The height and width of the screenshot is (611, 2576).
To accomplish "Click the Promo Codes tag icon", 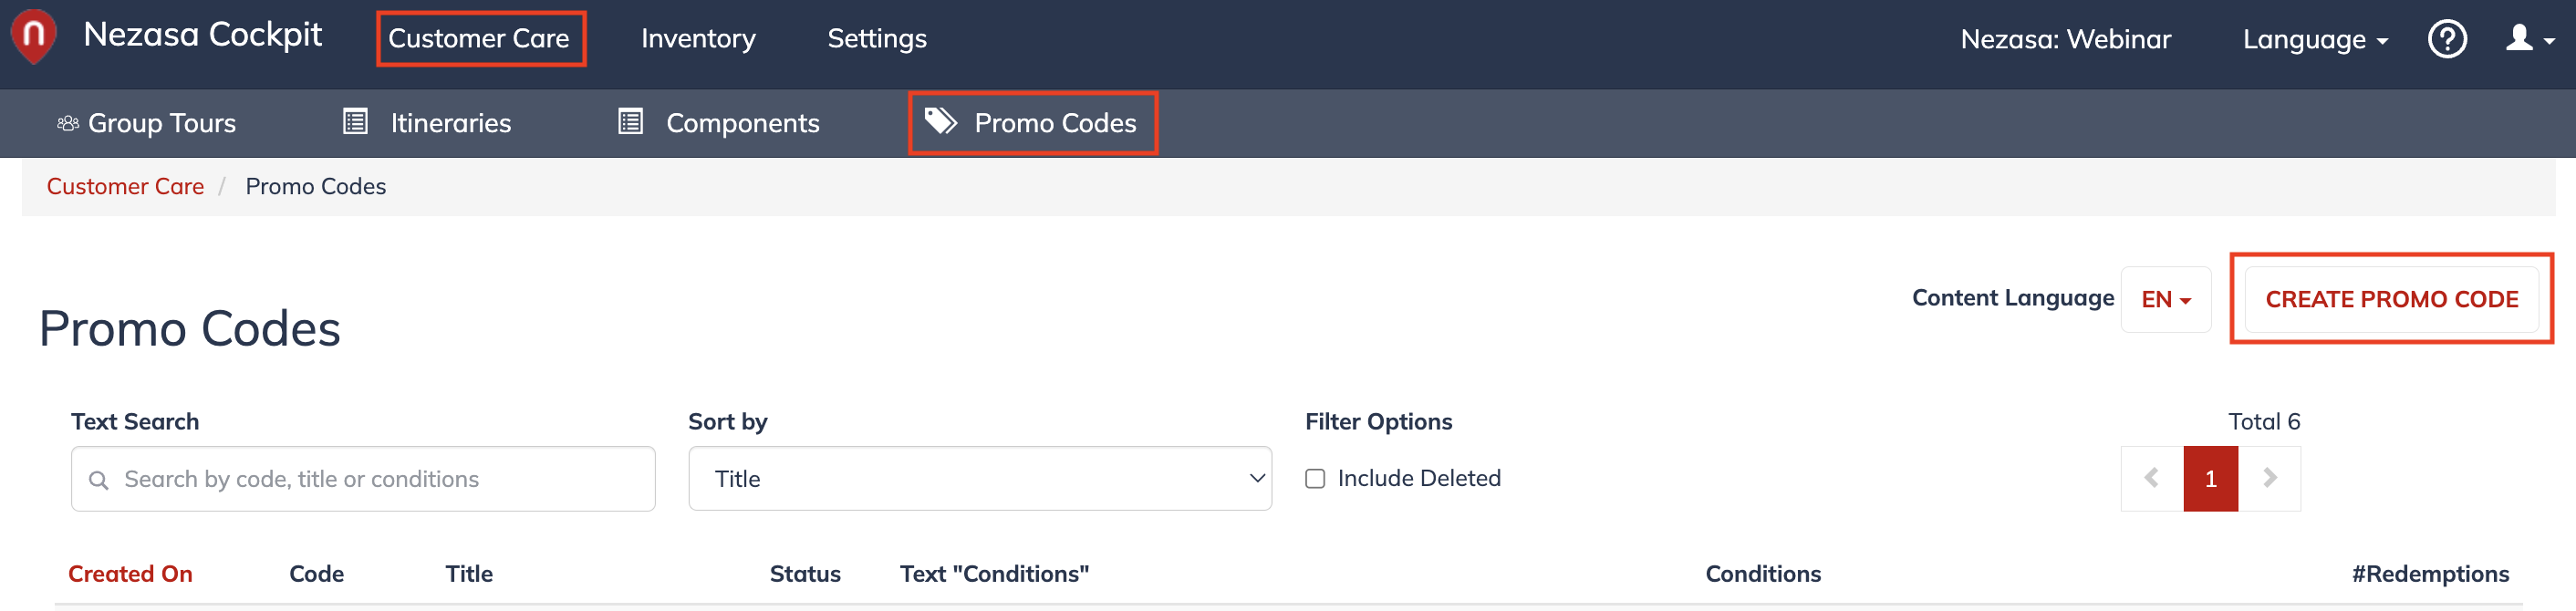I will click(940, 121).
